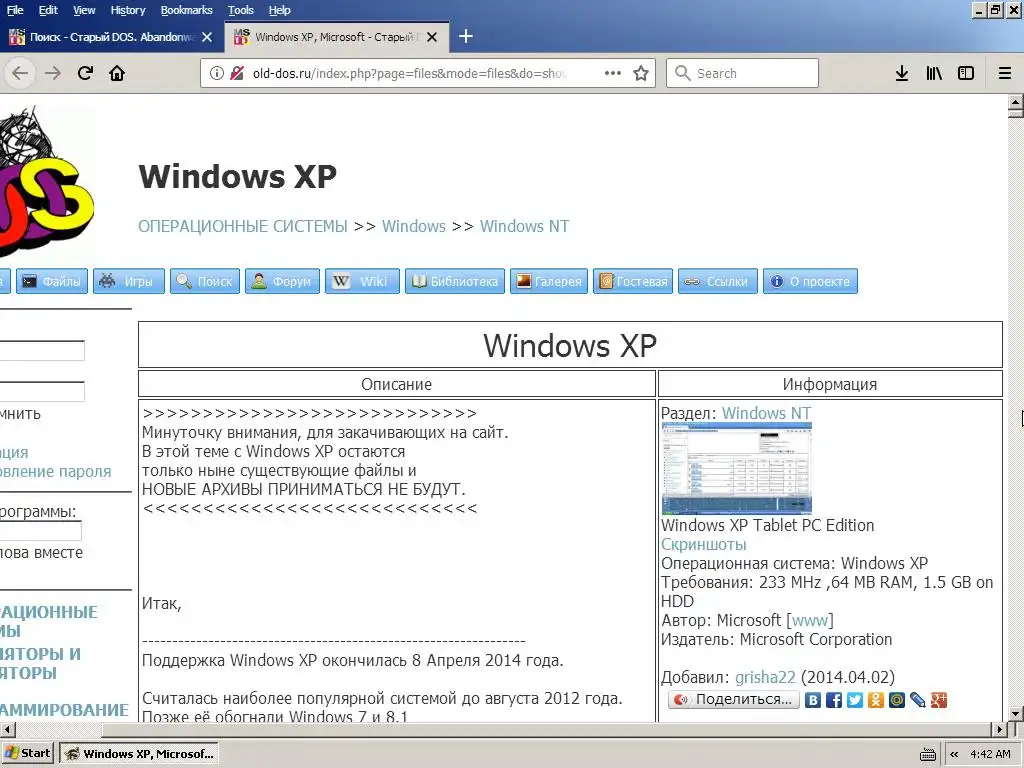Share page on LiveJournal pencil icon
The width and height of the screenshot is (1024, 768).
tap(918, 700)
